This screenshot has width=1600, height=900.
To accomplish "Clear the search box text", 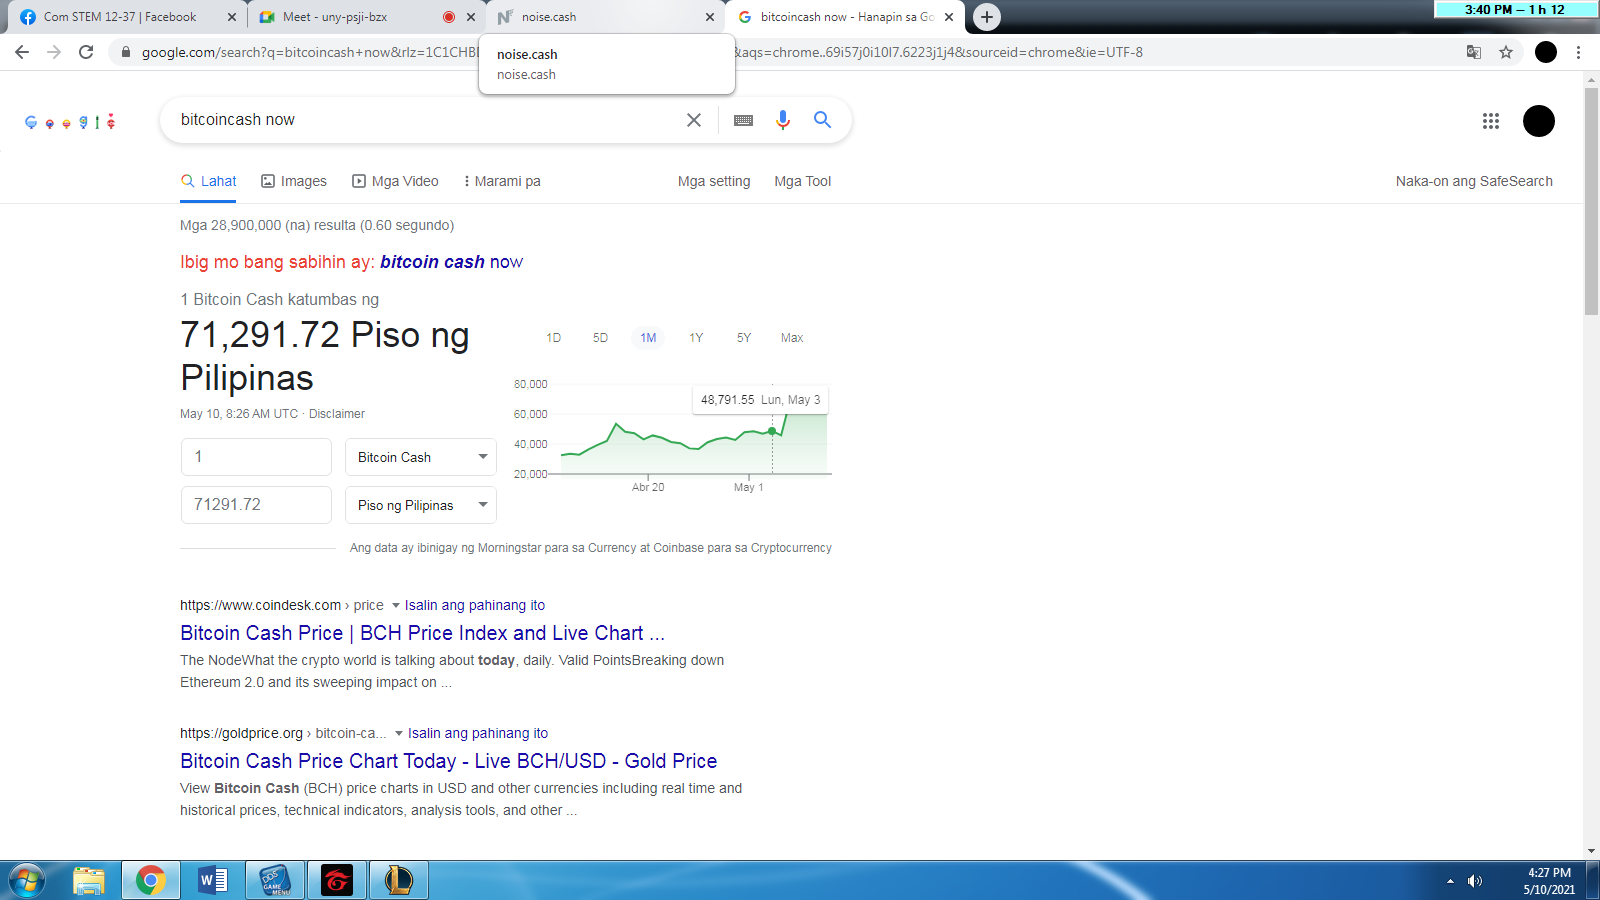I will pyautogui.click(x=694, y=120).
